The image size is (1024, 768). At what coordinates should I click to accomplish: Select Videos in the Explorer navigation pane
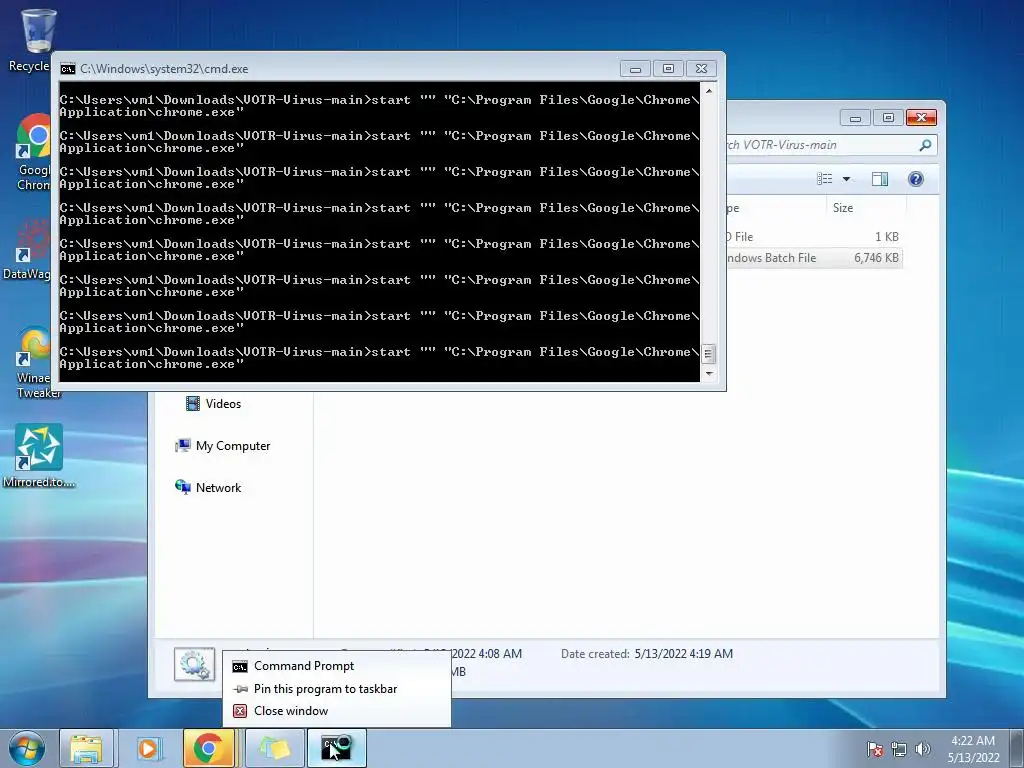coord(214,404)
